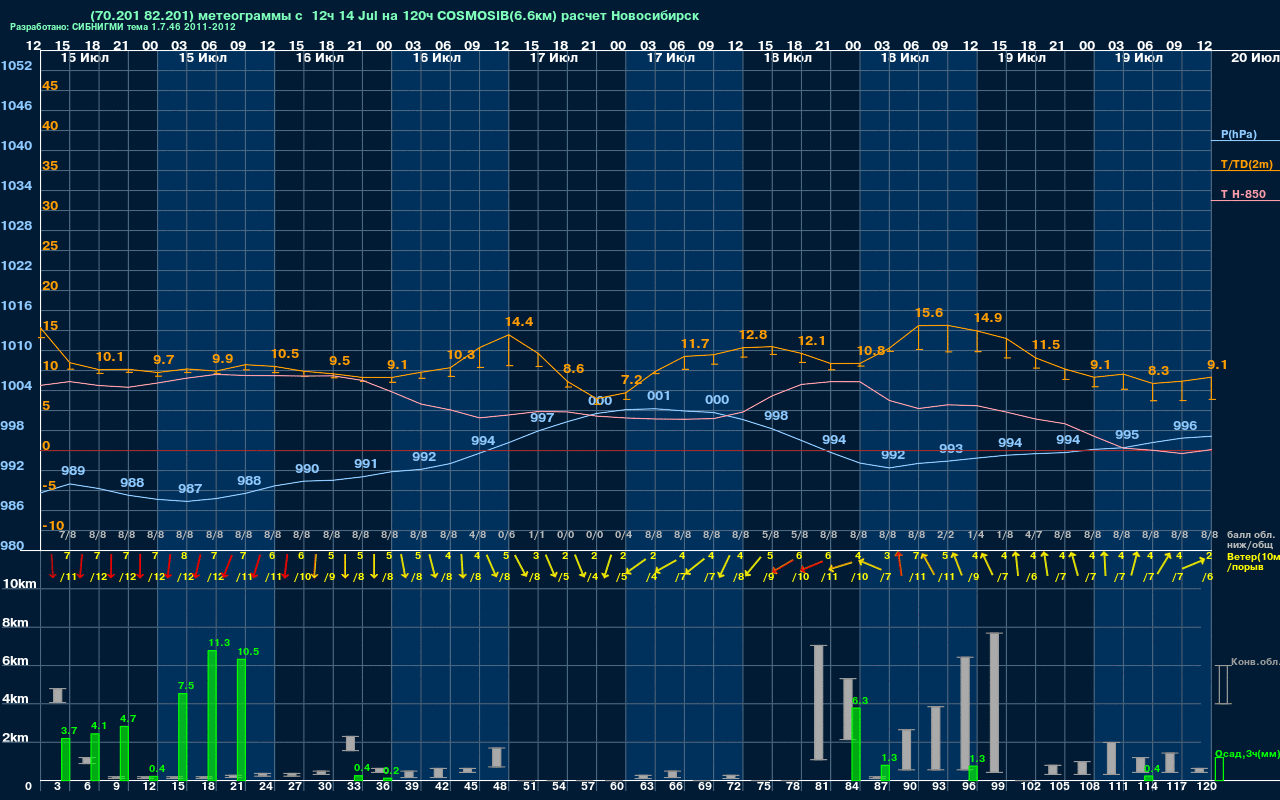
Task: Click the 8.6 temperature value
Action: [x=573, y=369]
